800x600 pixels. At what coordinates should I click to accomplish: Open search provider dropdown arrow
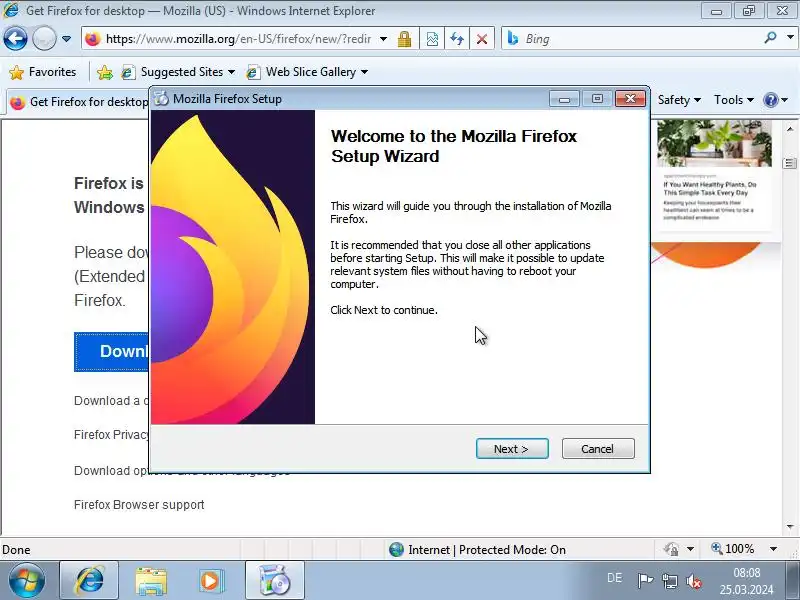pos(790,37)
